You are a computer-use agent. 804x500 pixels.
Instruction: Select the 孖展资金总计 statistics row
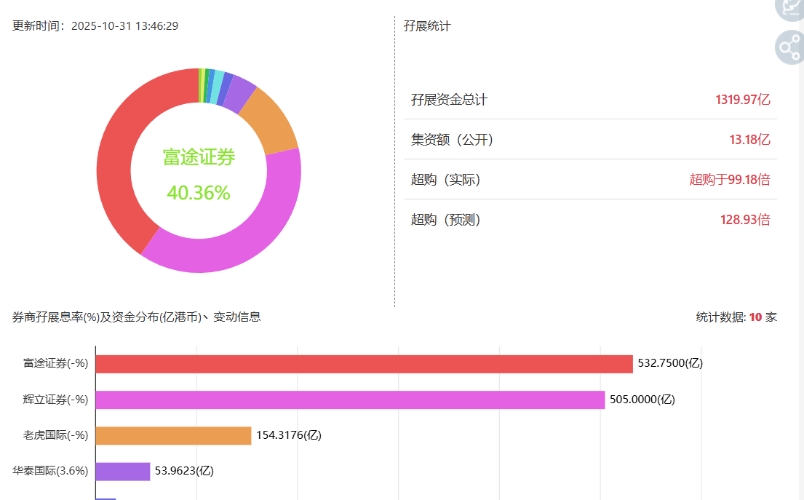point(590,100)
